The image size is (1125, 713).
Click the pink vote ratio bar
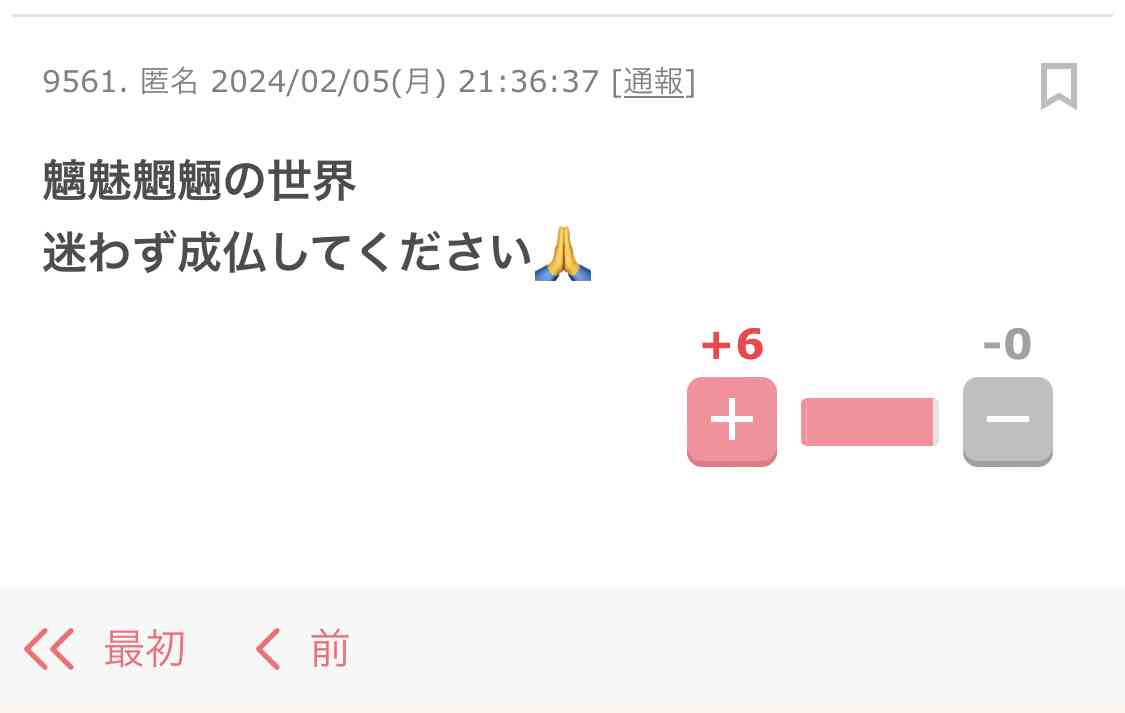tap(870, 422)
